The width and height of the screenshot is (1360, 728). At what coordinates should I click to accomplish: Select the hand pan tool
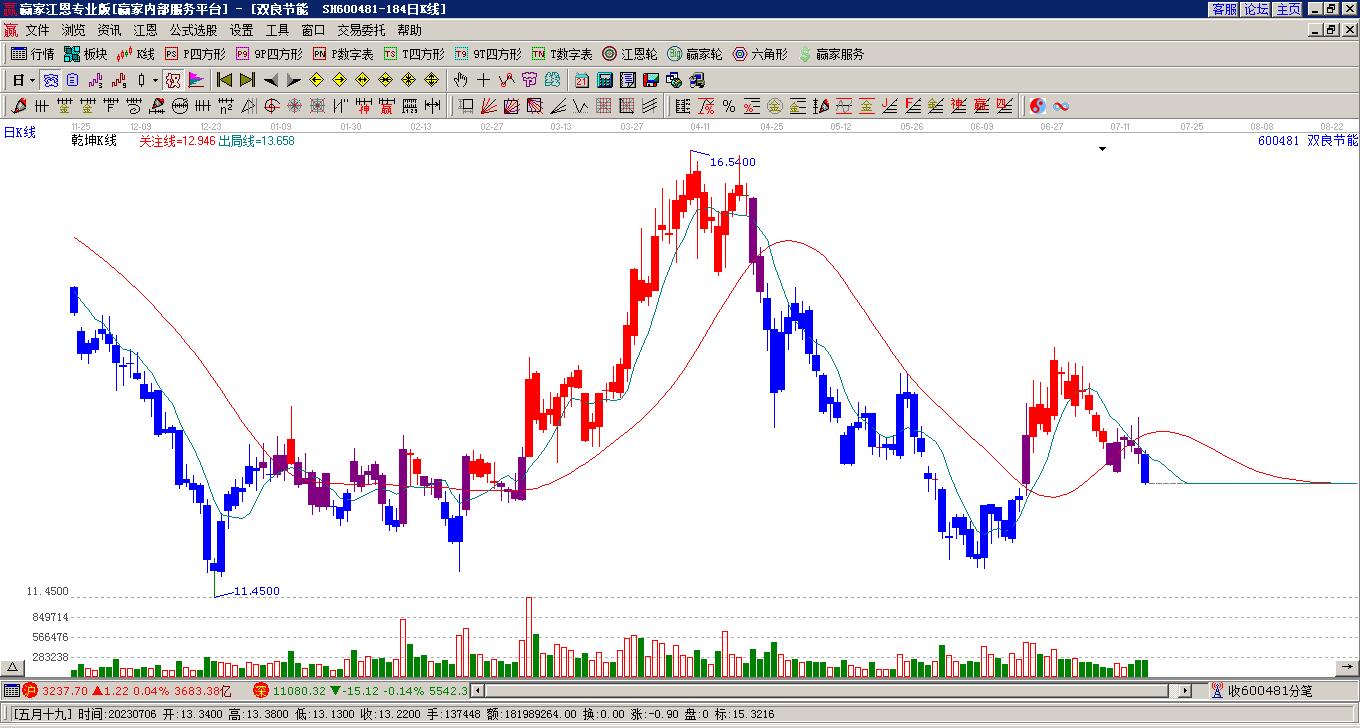point(460,80)
